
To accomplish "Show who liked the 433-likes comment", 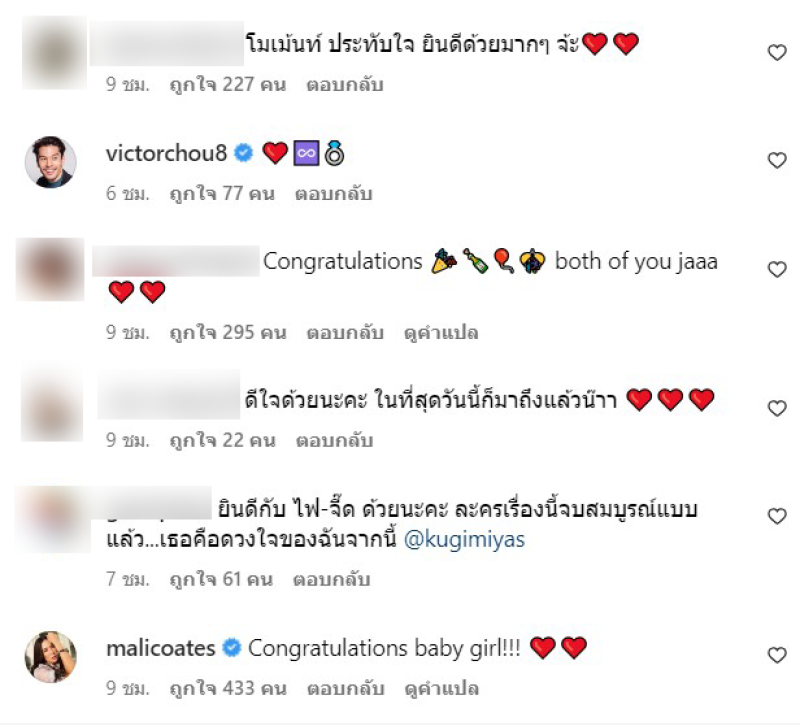I will click(228, 689).
